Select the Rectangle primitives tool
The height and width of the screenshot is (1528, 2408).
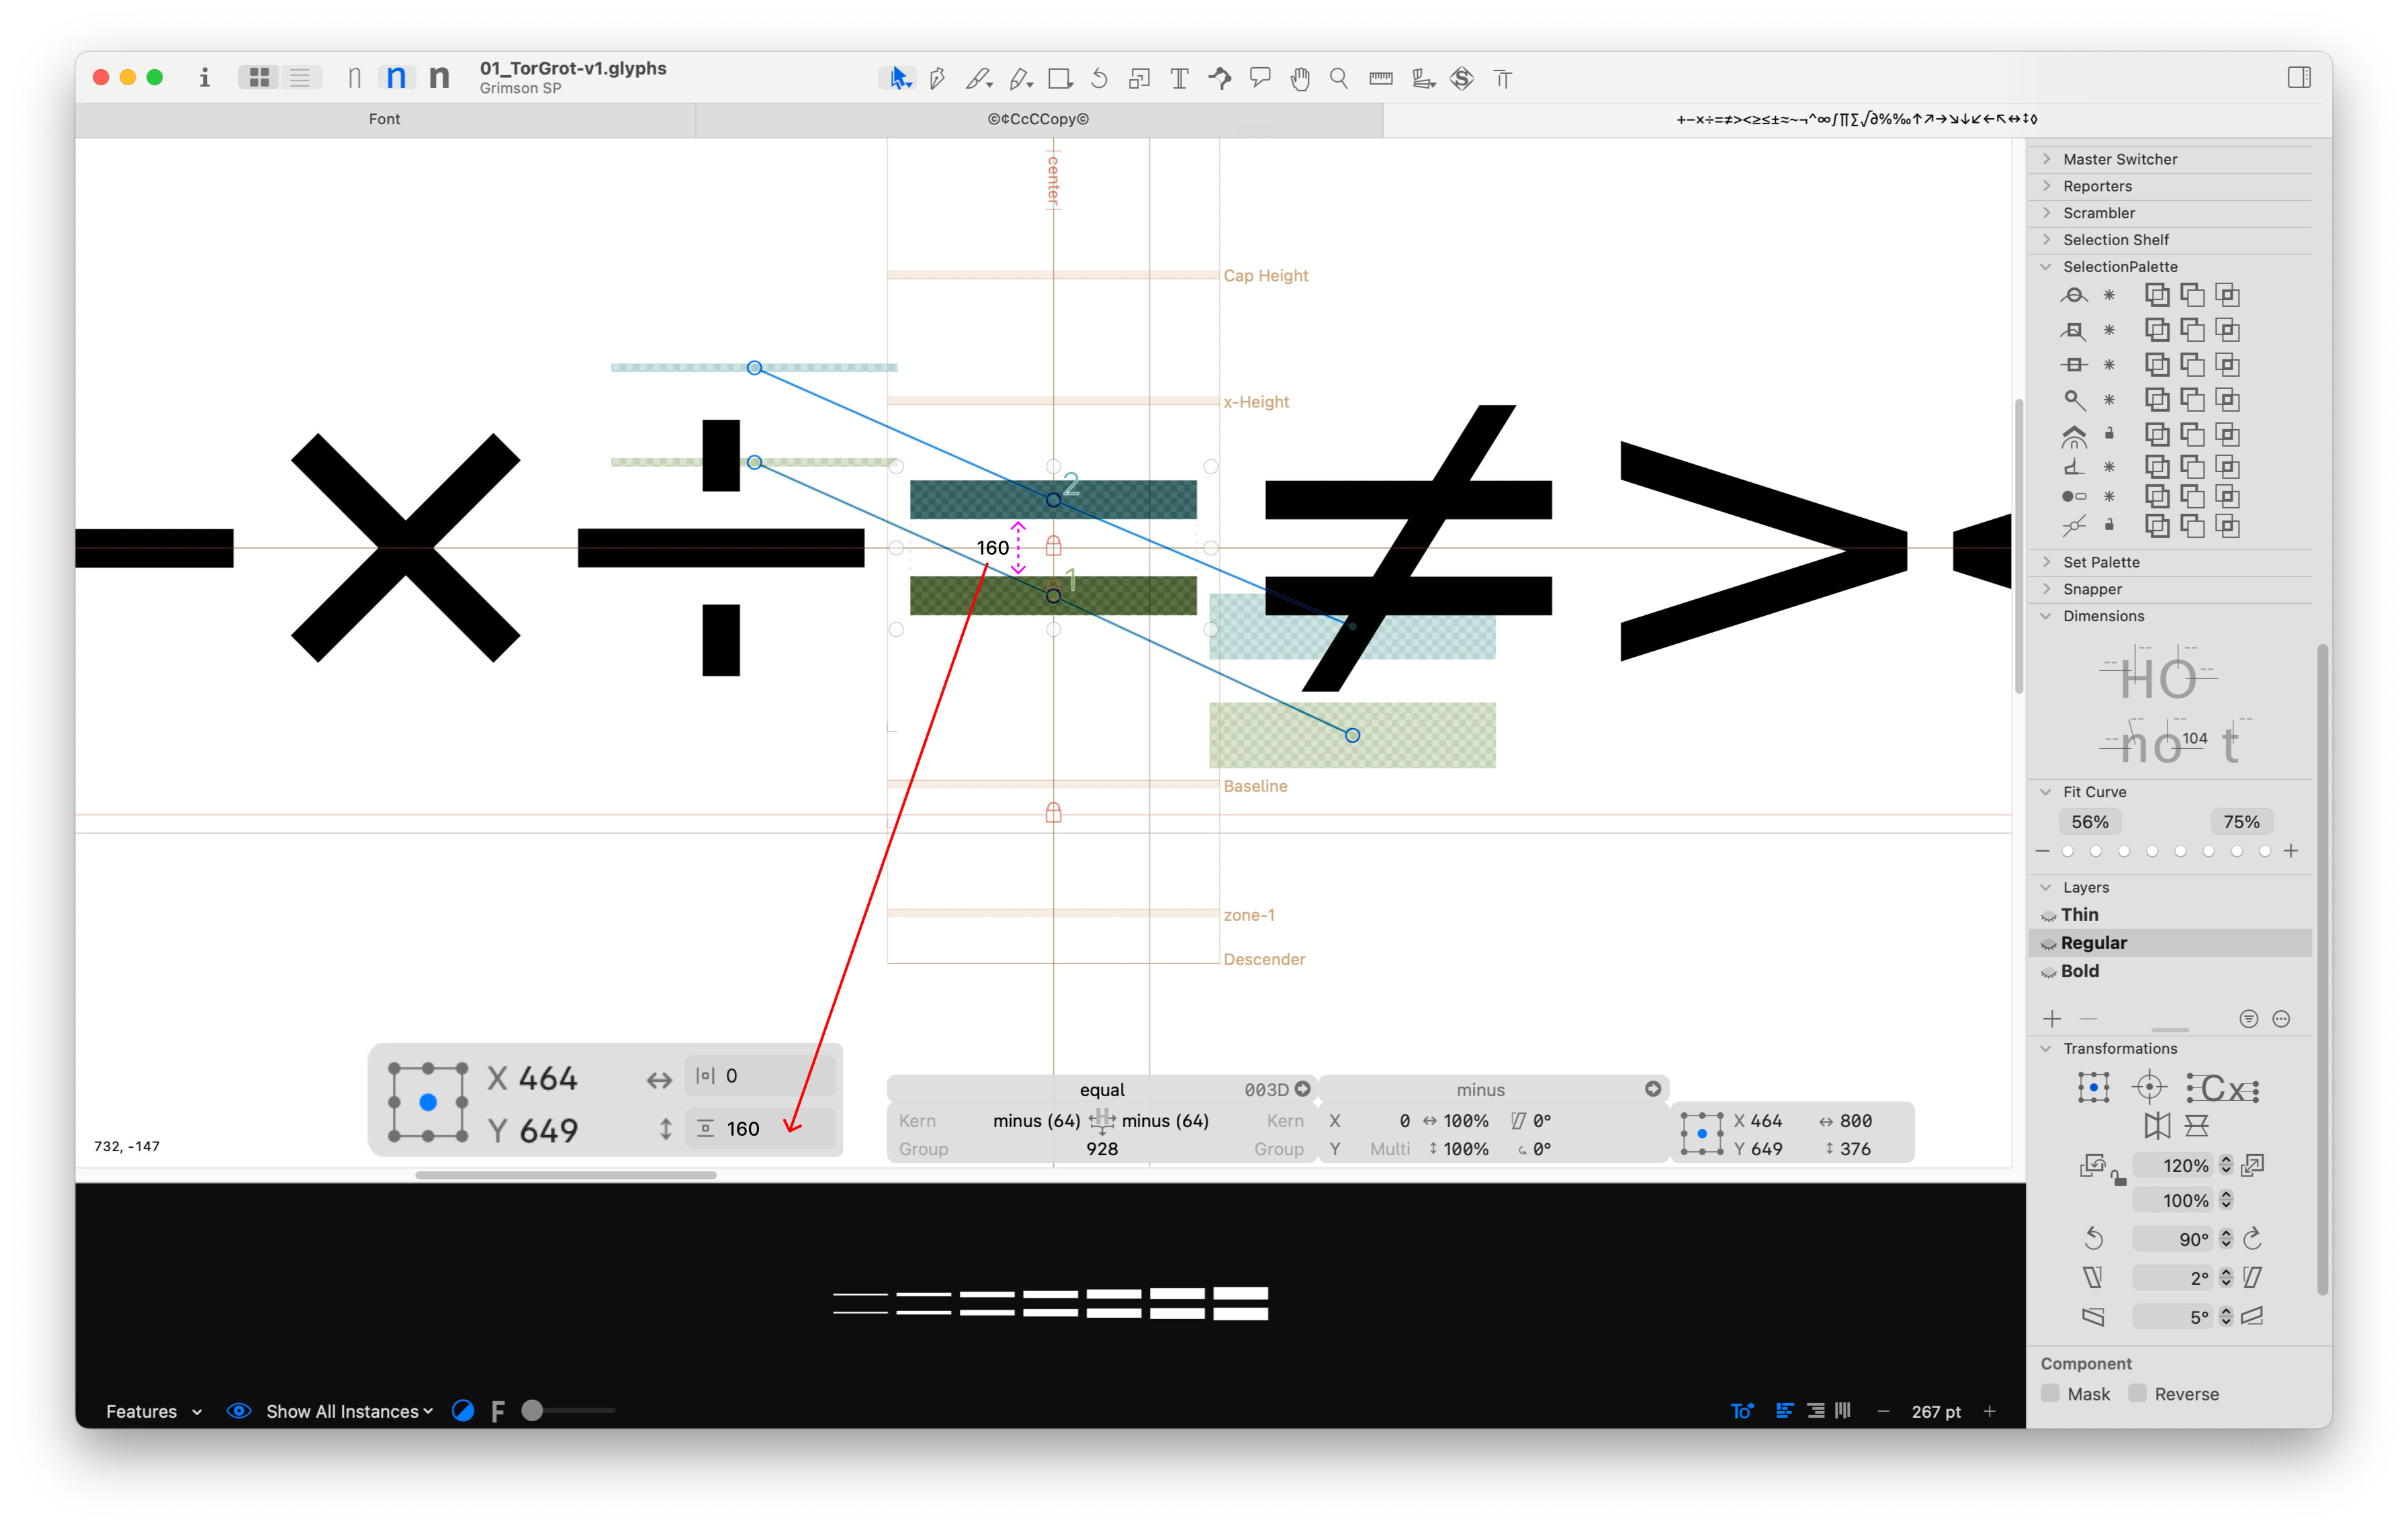[1059, 78]
